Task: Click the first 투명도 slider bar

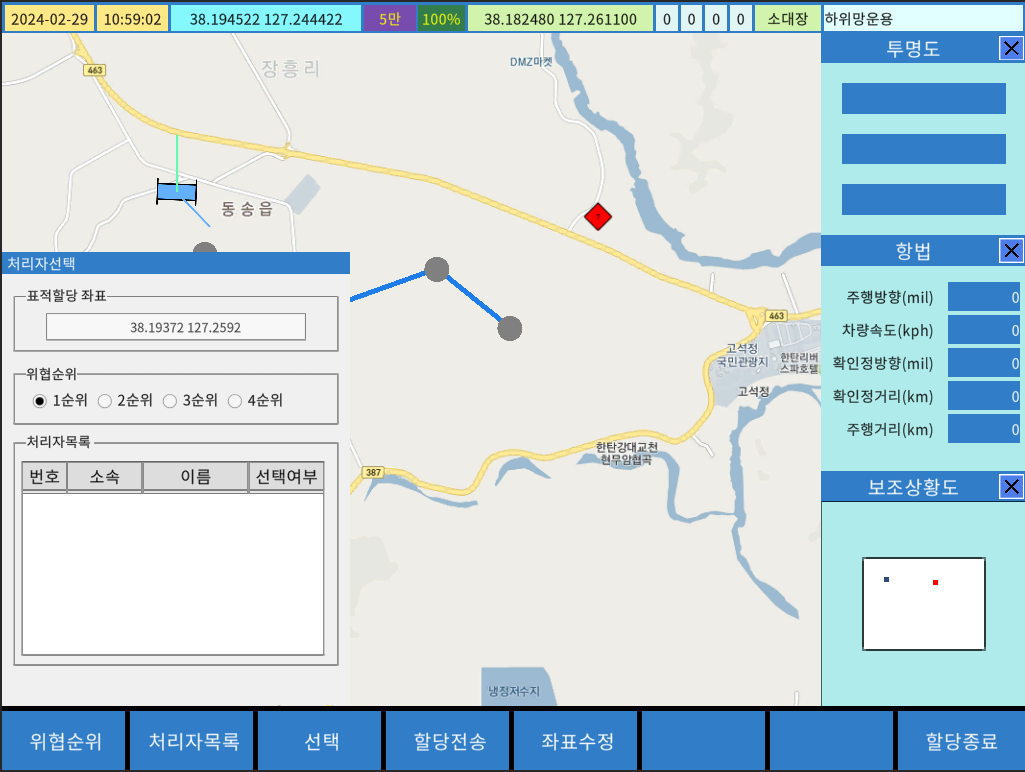Action: [x=923, y=99]
